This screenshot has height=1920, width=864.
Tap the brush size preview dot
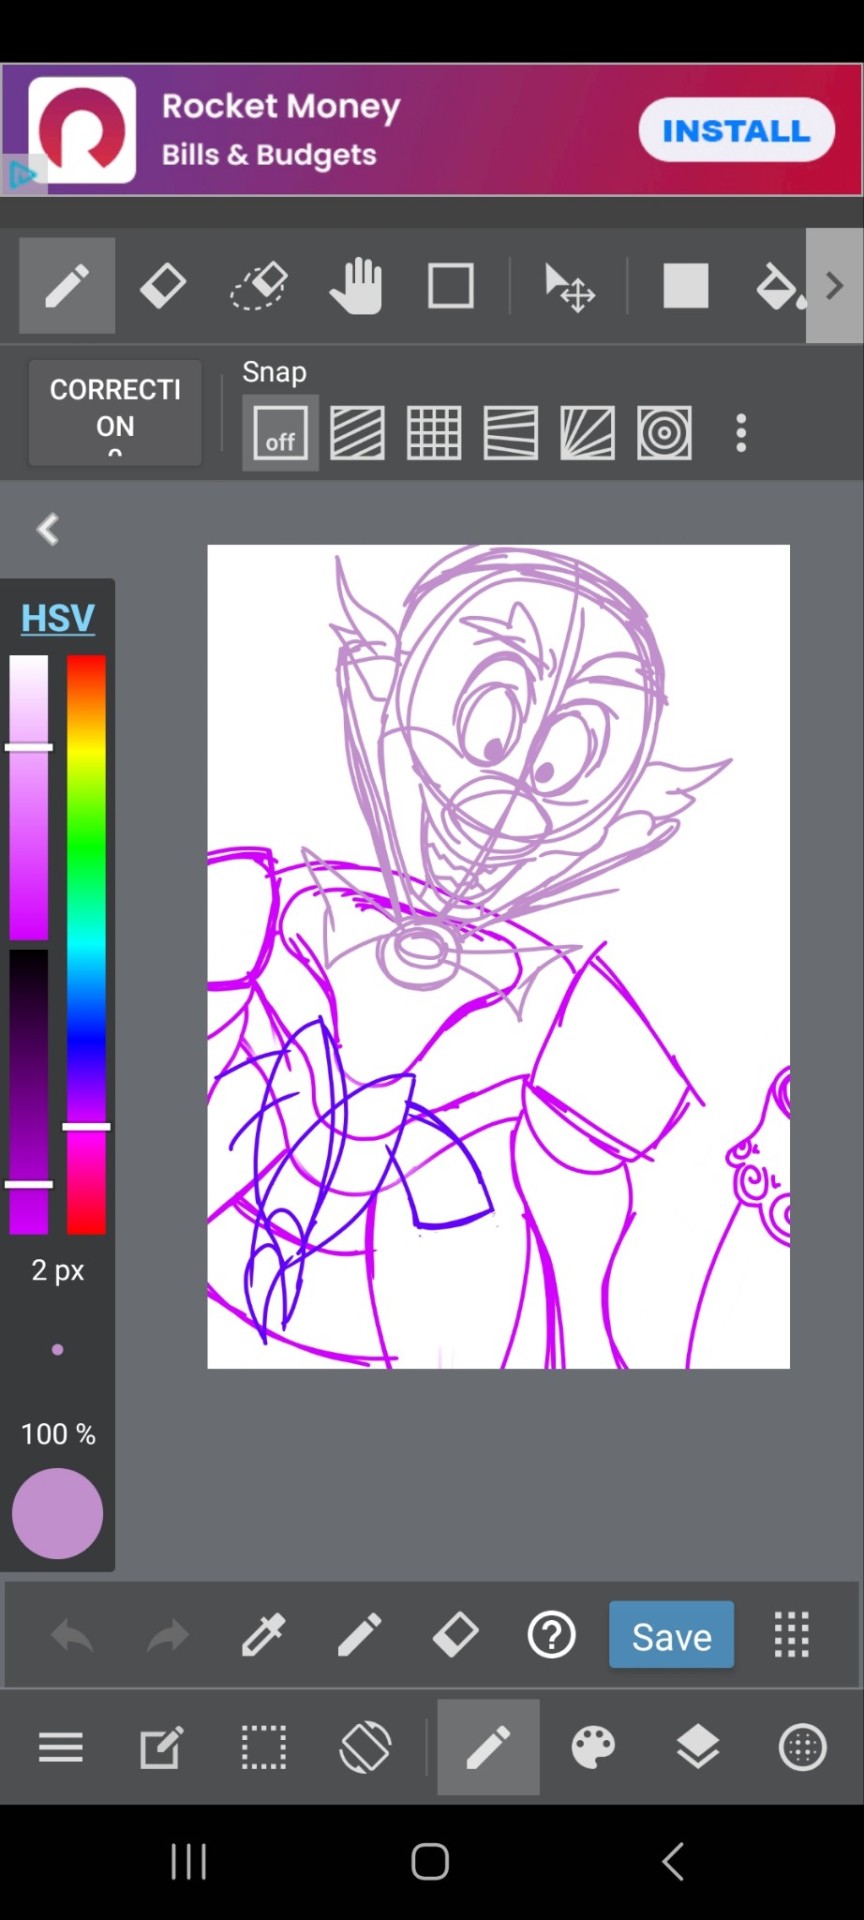(x=58, y=1349)
